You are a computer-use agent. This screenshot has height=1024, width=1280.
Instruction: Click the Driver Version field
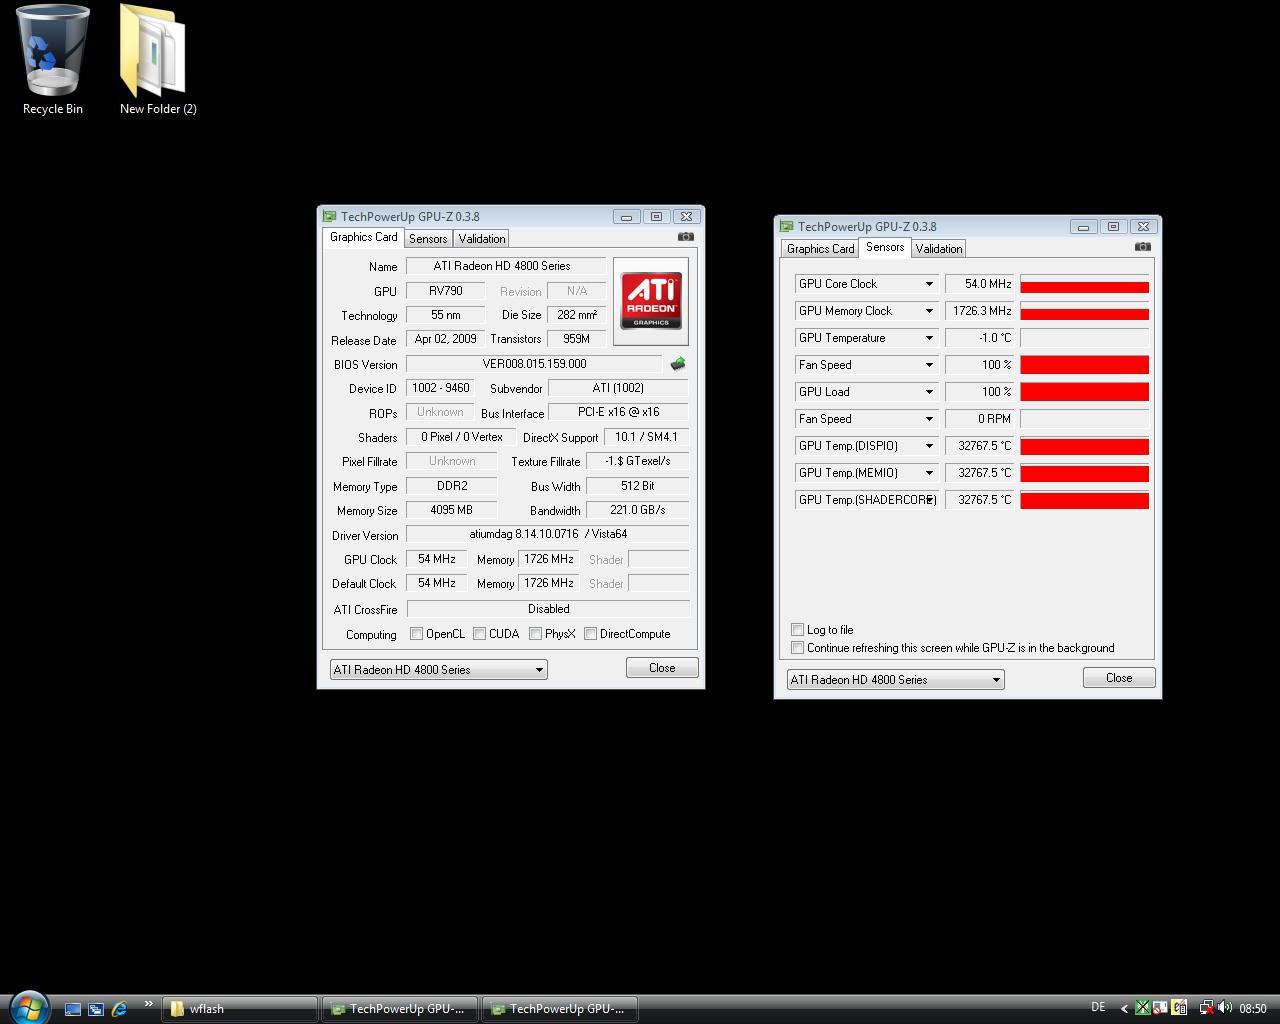pyautogui.click(x=548, y=534)
